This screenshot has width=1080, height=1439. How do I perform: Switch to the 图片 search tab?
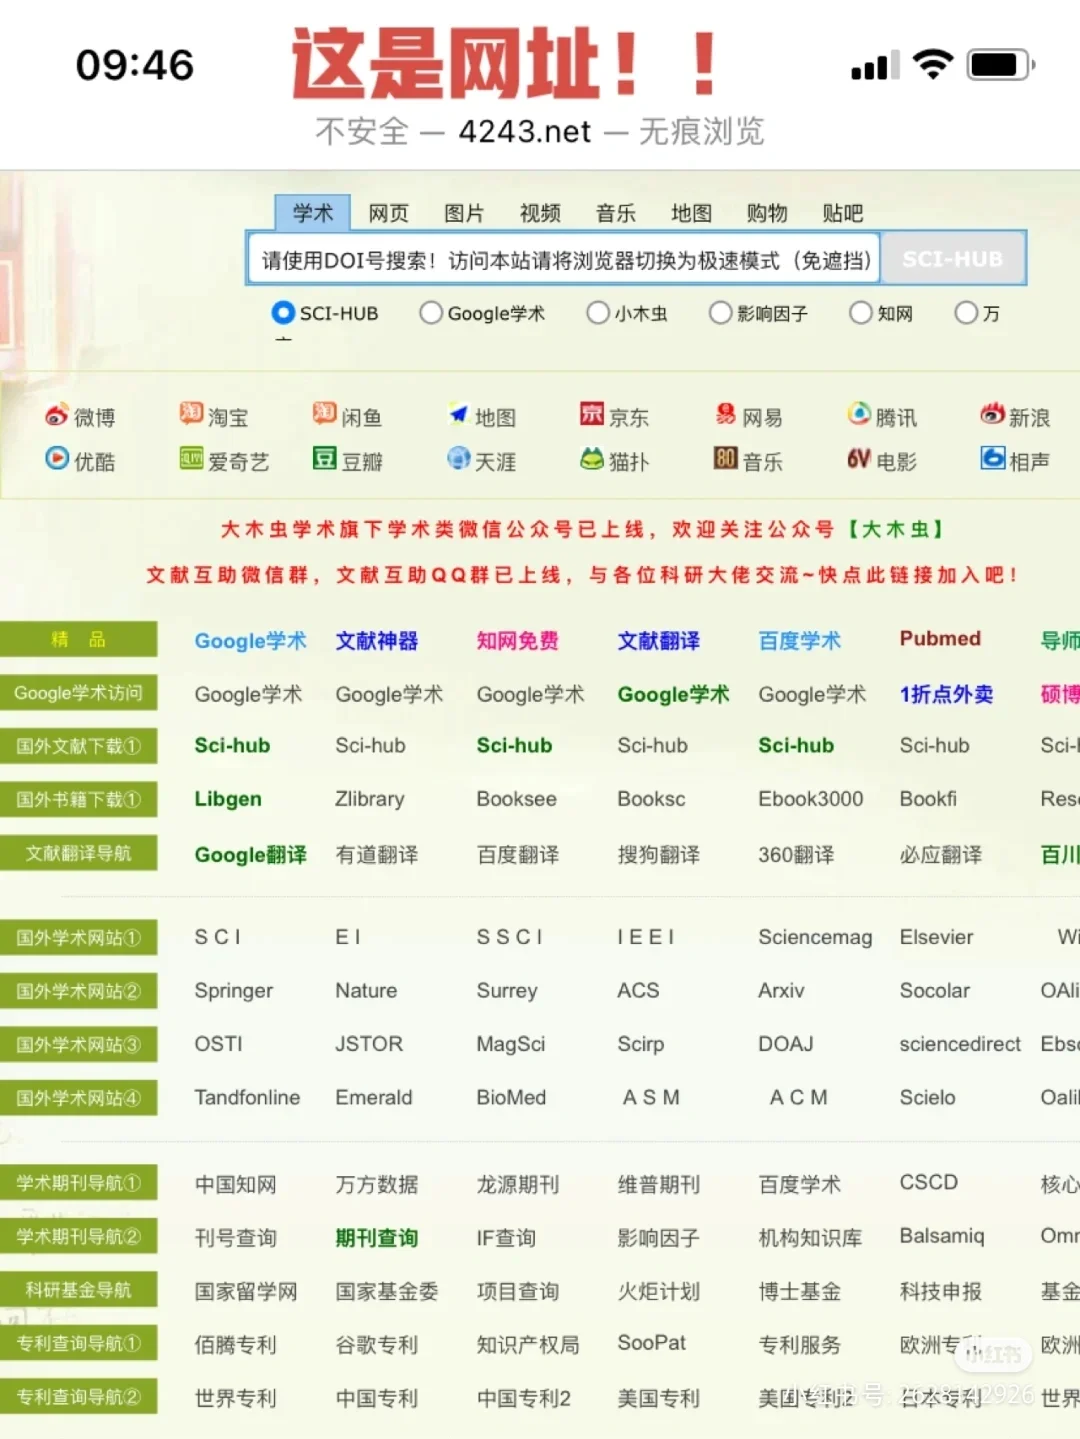pyautogui.click(x=464, y=213)
